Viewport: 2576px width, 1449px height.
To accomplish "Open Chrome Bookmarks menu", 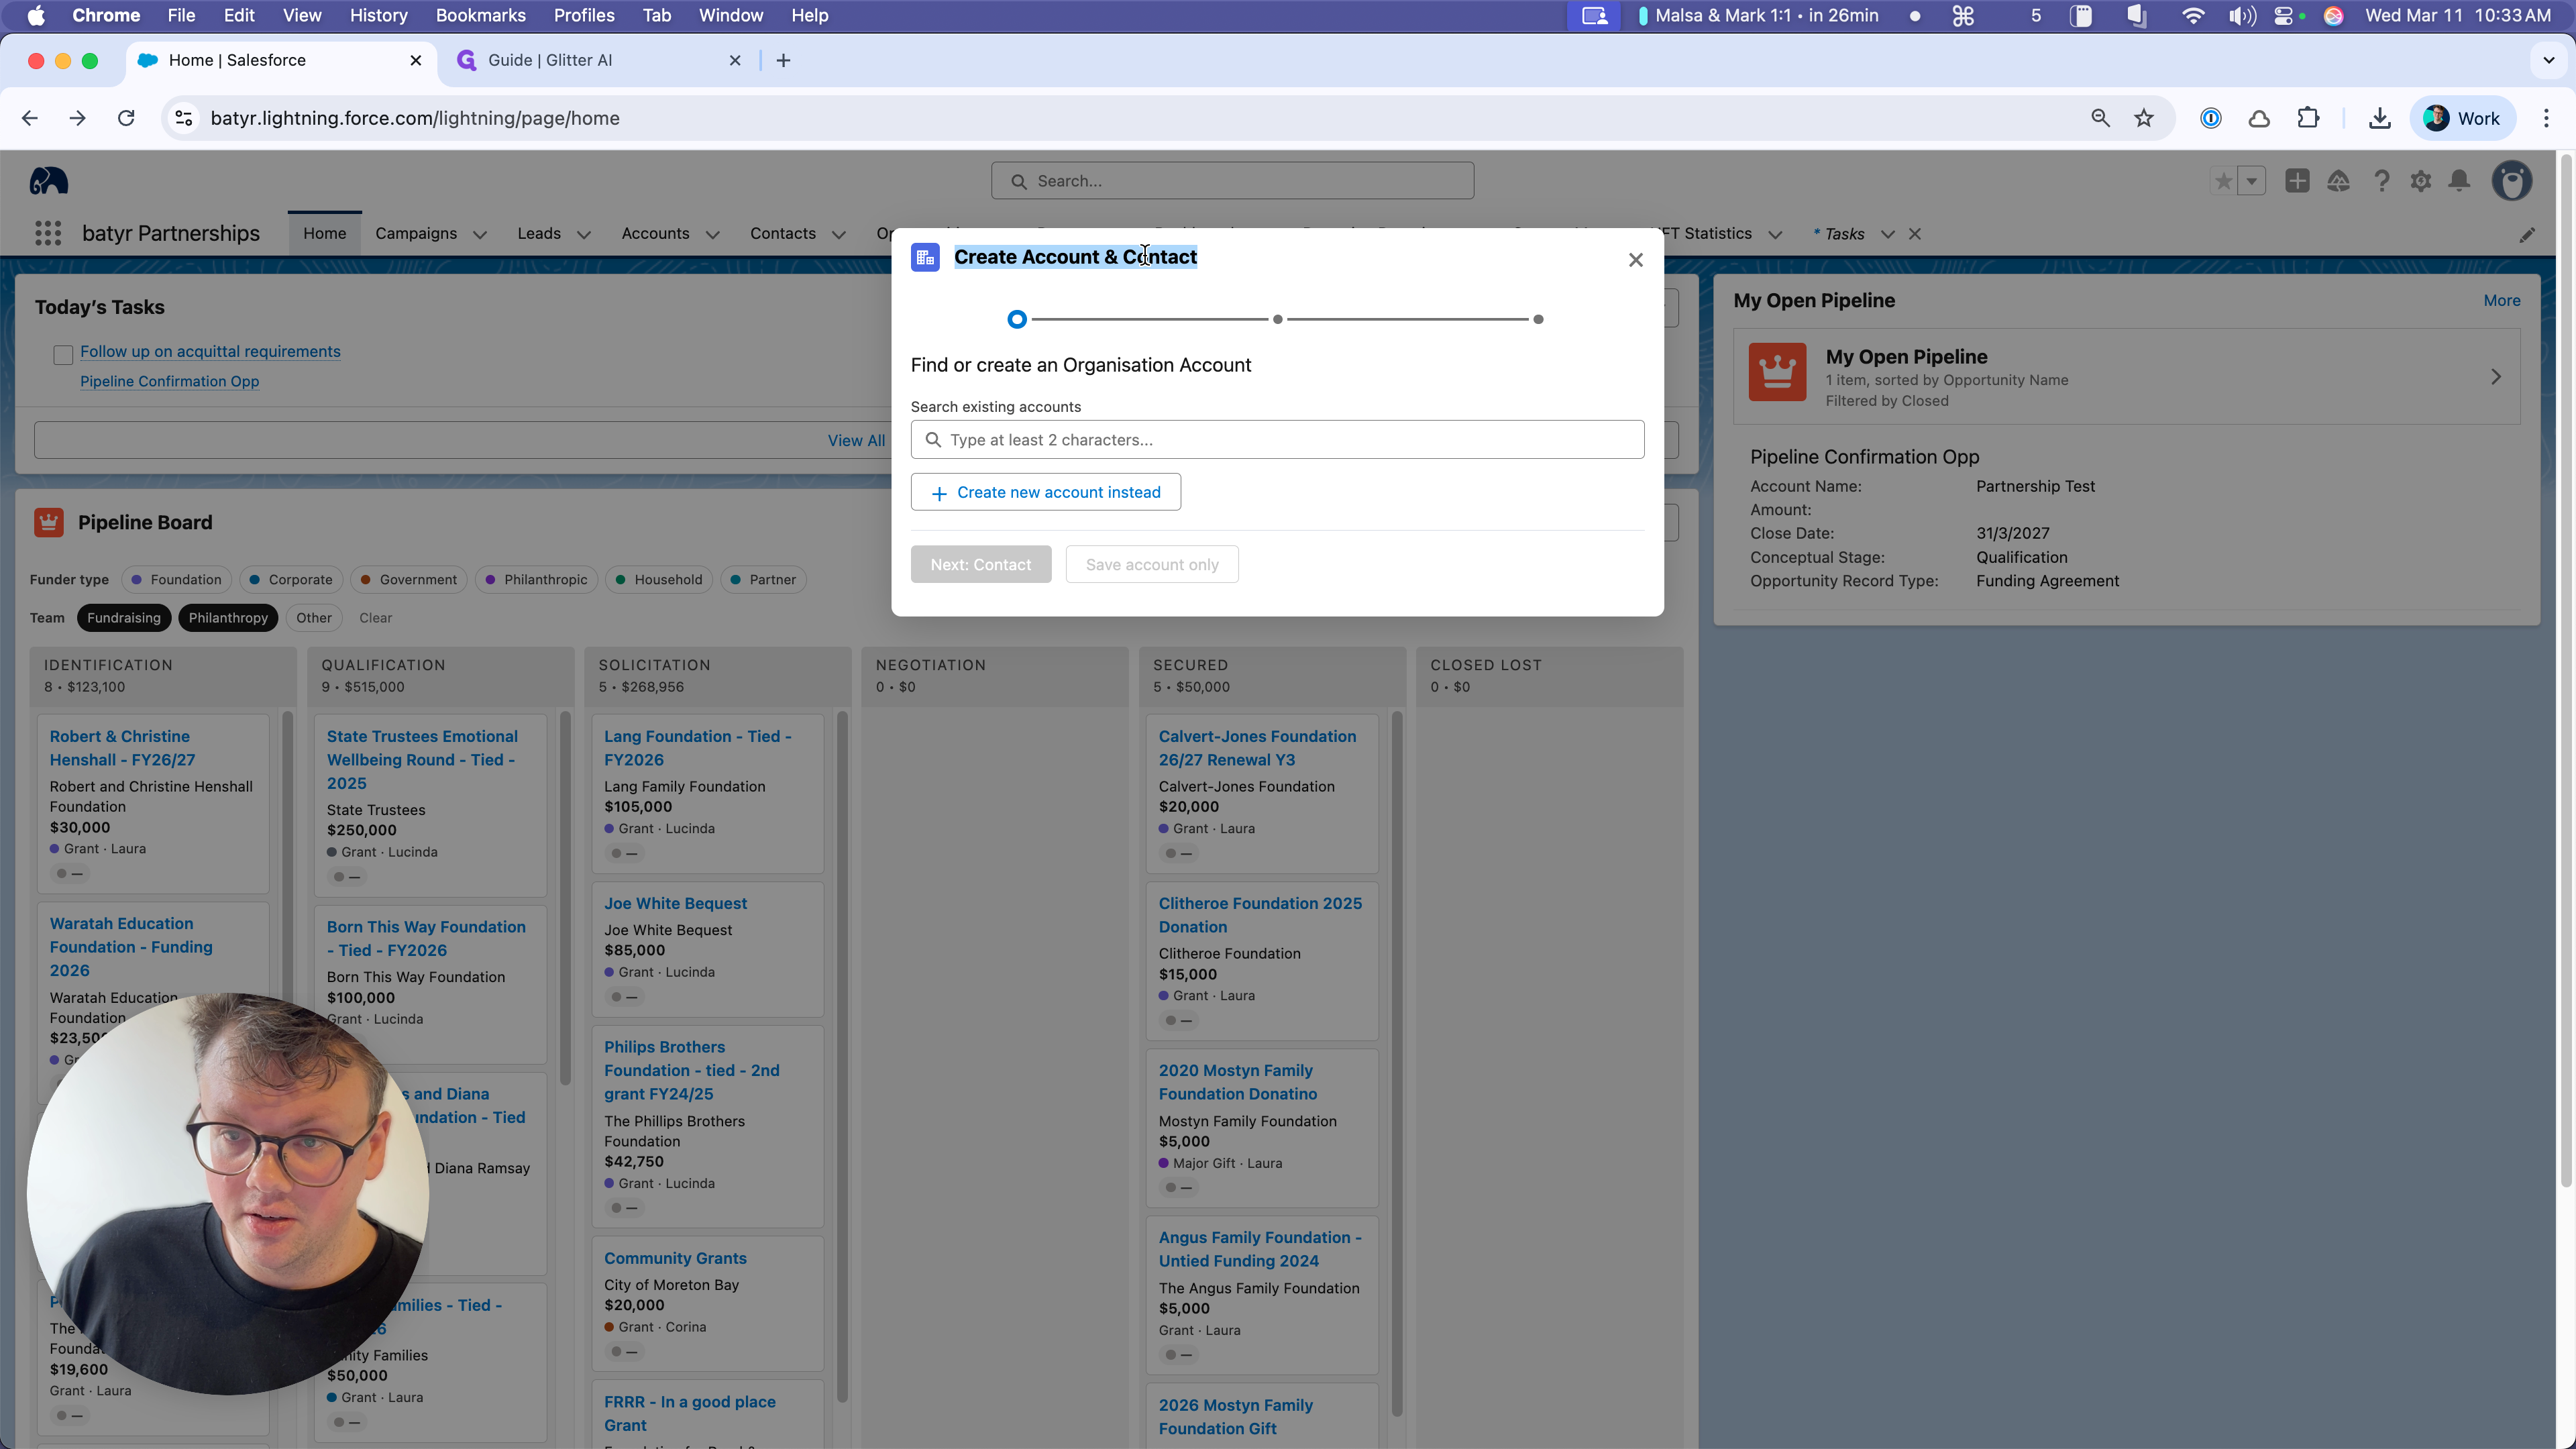I will 480,16.
